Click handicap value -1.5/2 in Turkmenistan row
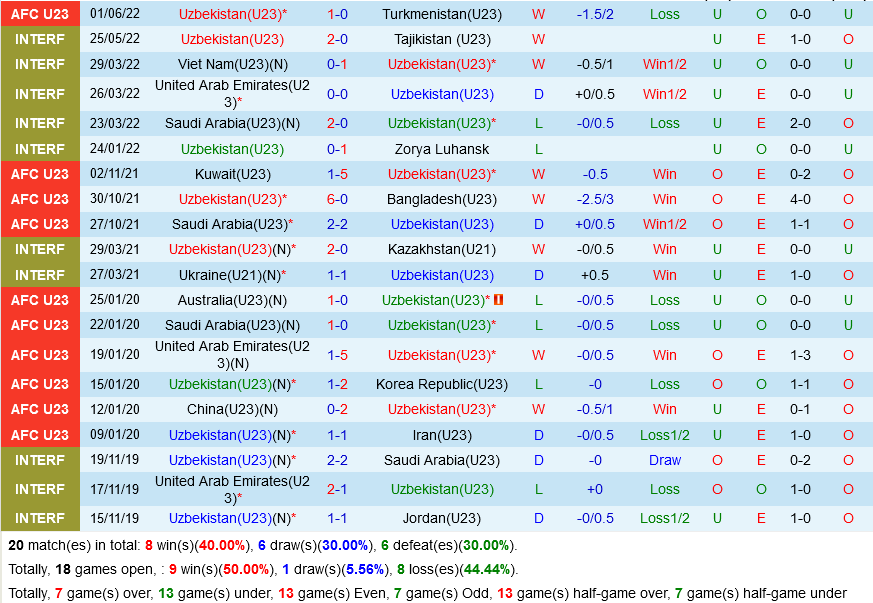The height and width of the screenshot is (603, 873). (595, 14)
